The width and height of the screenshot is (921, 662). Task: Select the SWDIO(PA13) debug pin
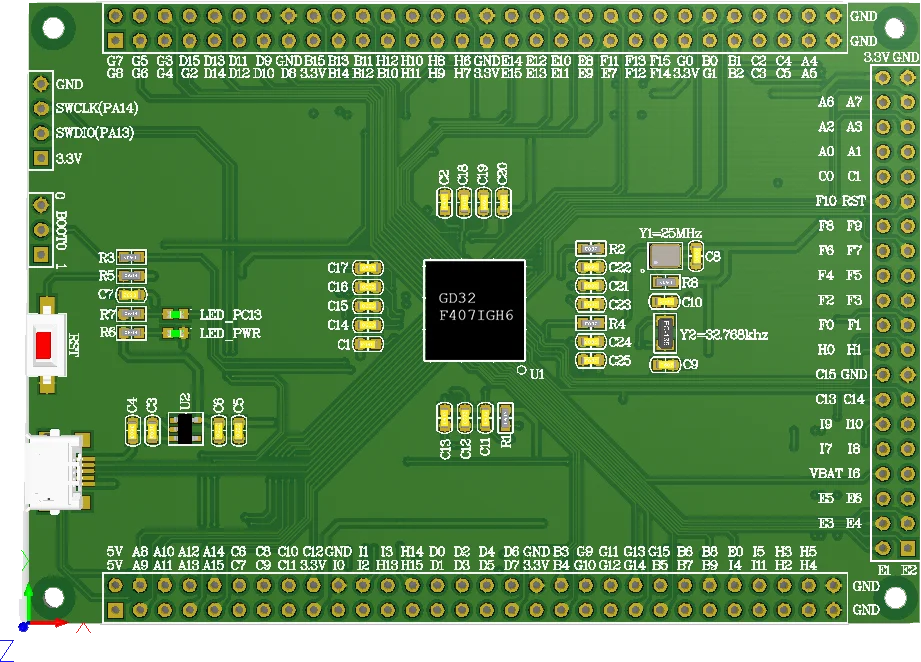[40, 131]
